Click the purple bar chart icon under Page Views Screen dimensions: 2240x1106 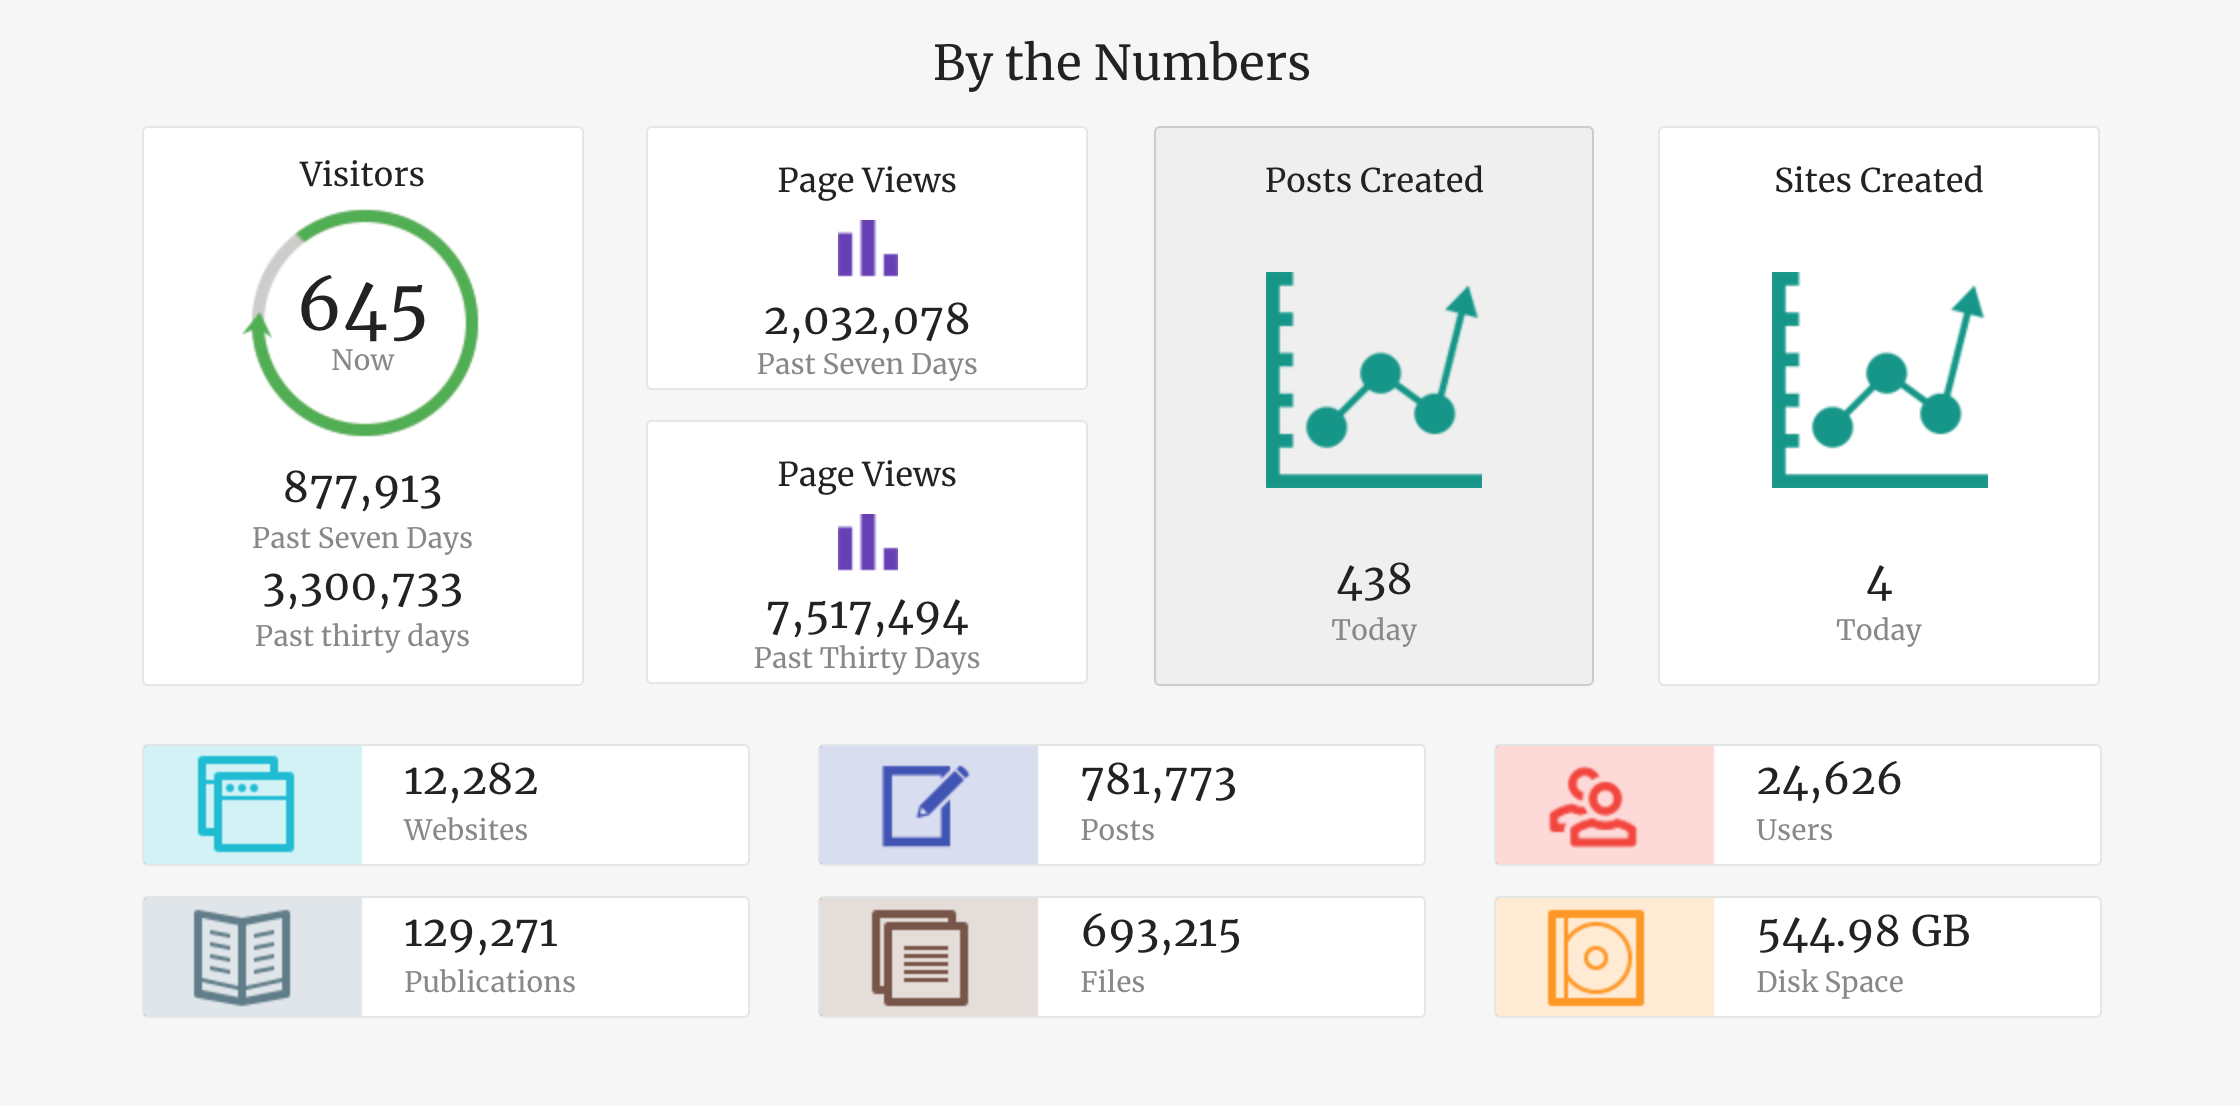(866, 250)
